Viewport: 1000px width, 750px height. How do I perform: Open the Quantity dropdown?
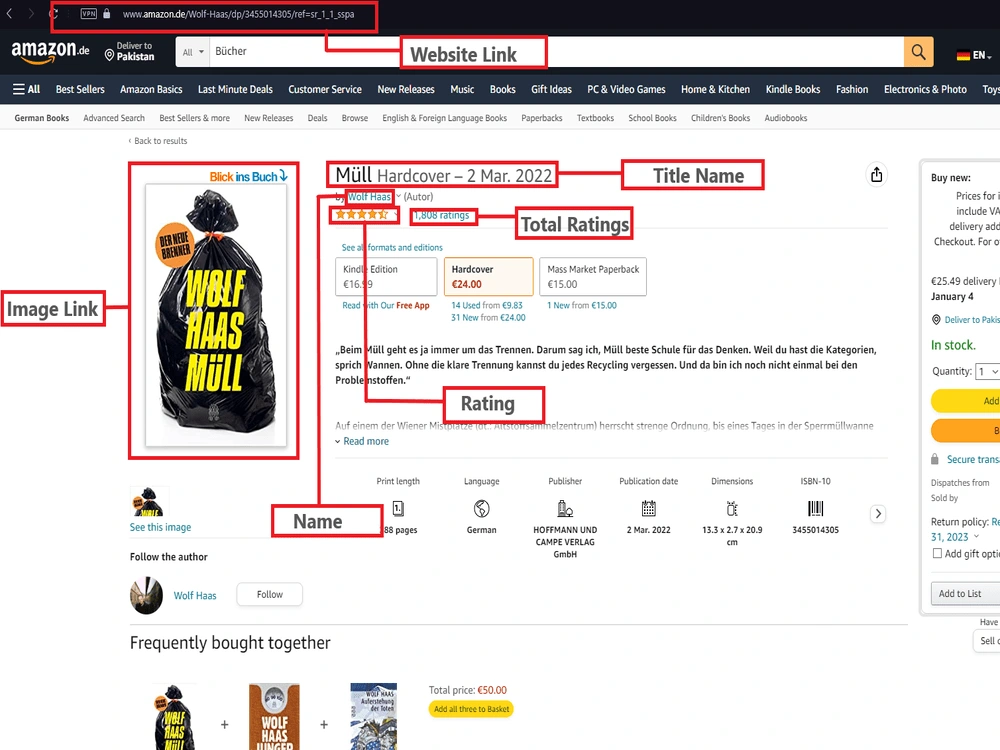point(987,371)
